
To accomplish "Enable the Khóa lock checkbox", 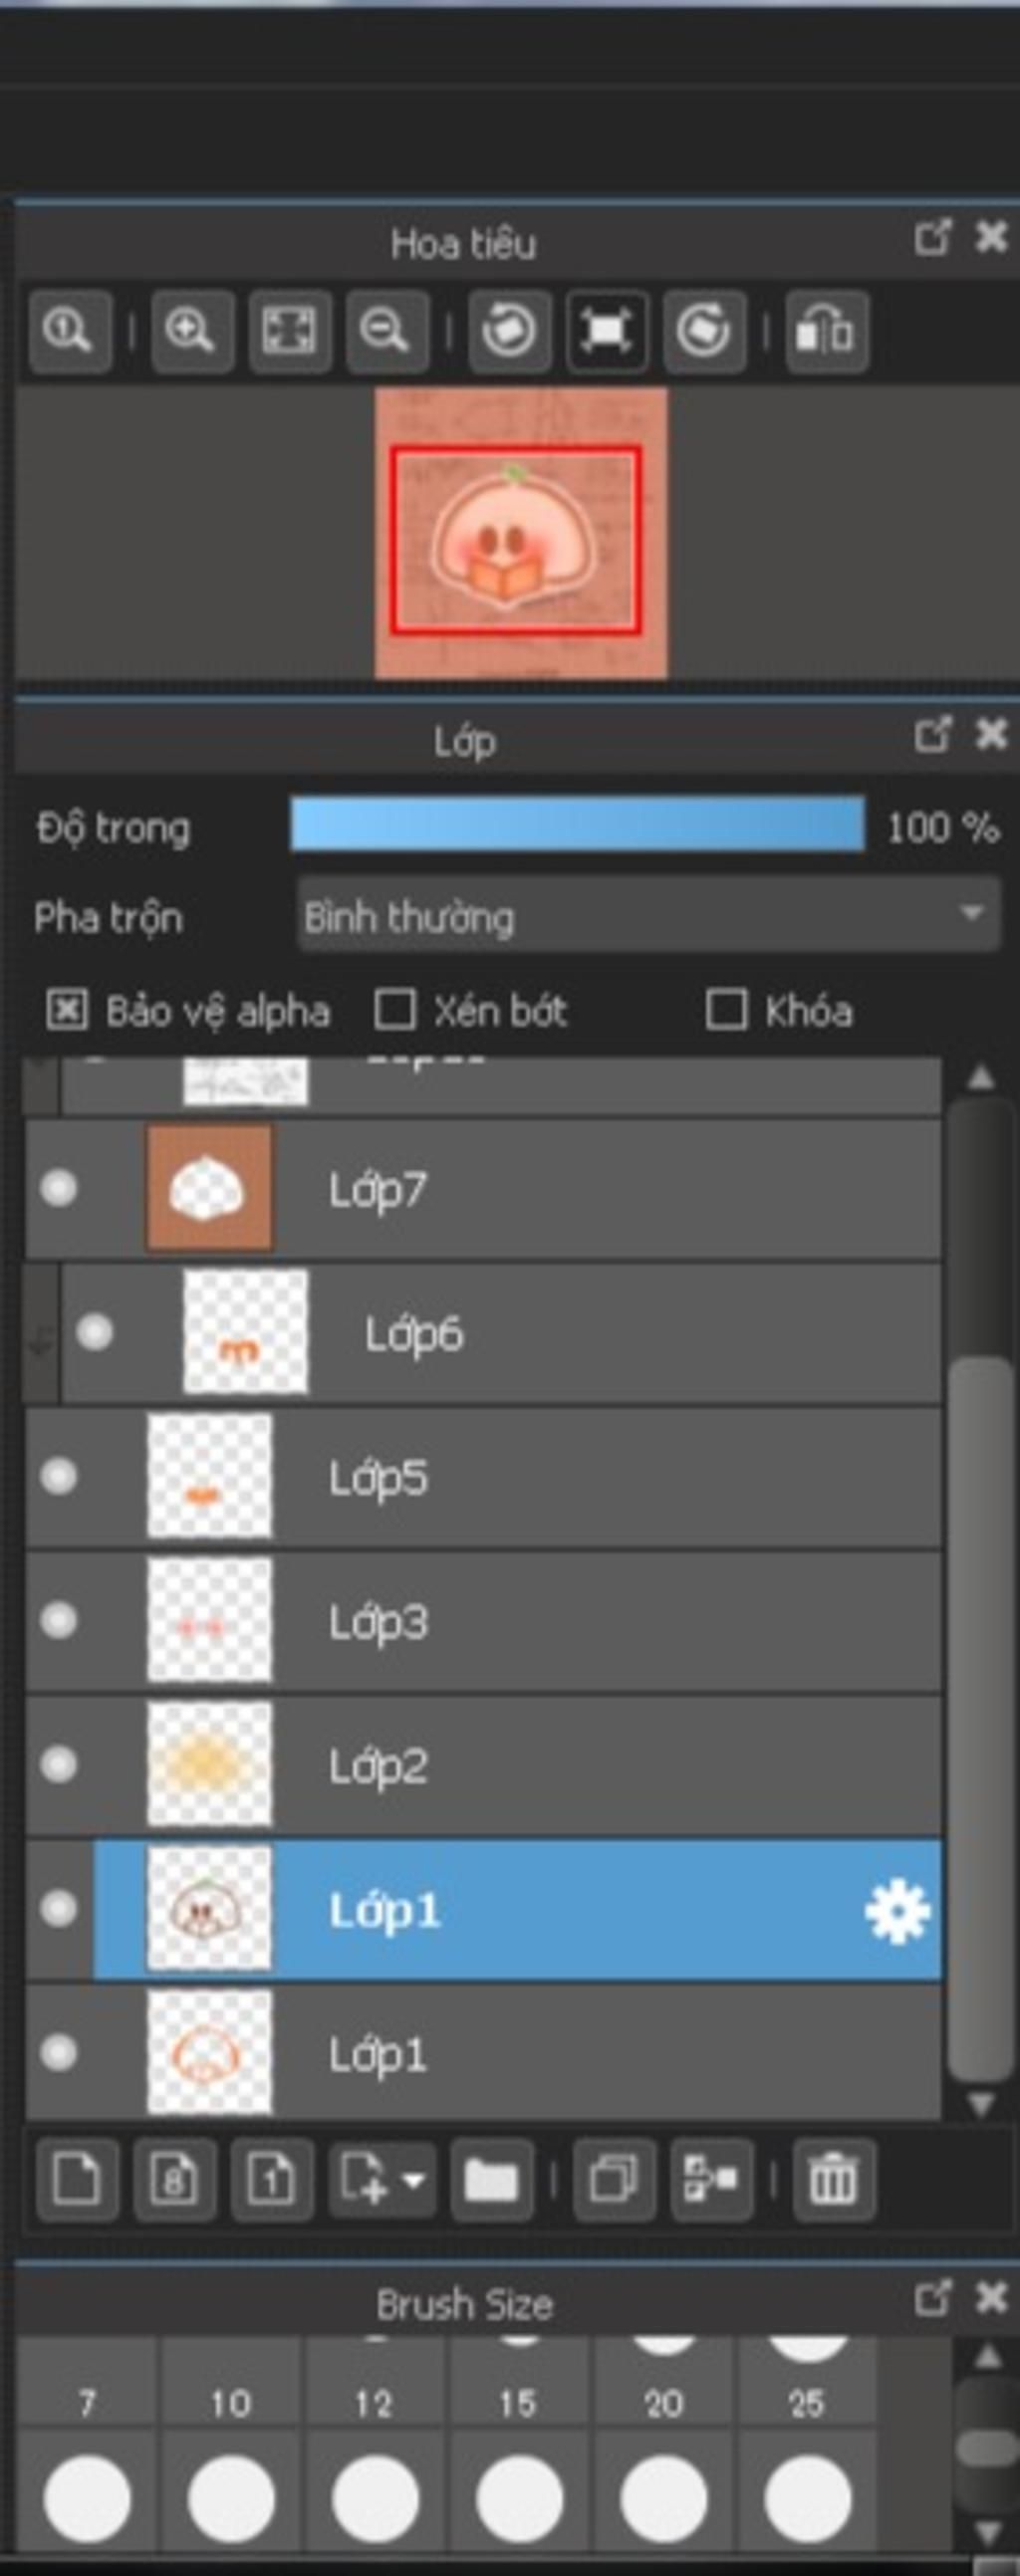I will [x=726, y=1010].
